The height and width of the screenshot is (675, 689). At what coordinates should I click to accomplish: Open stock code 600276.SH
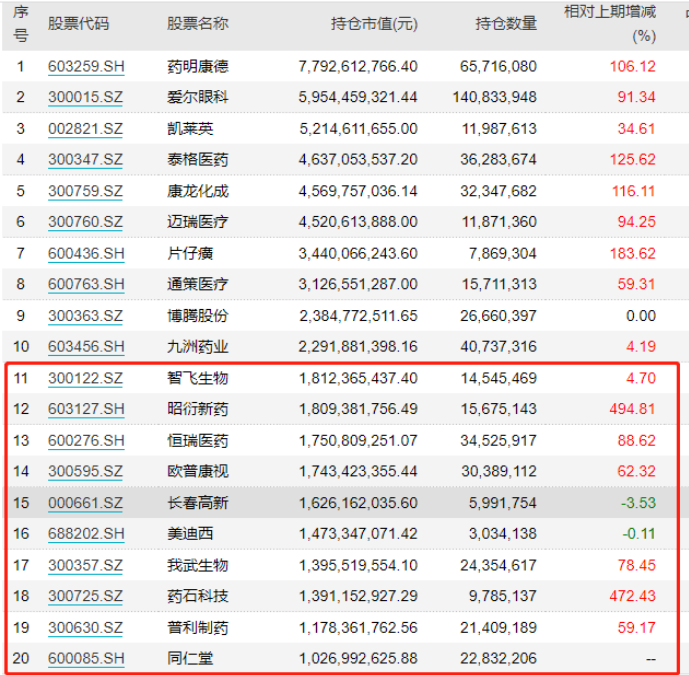86,441
